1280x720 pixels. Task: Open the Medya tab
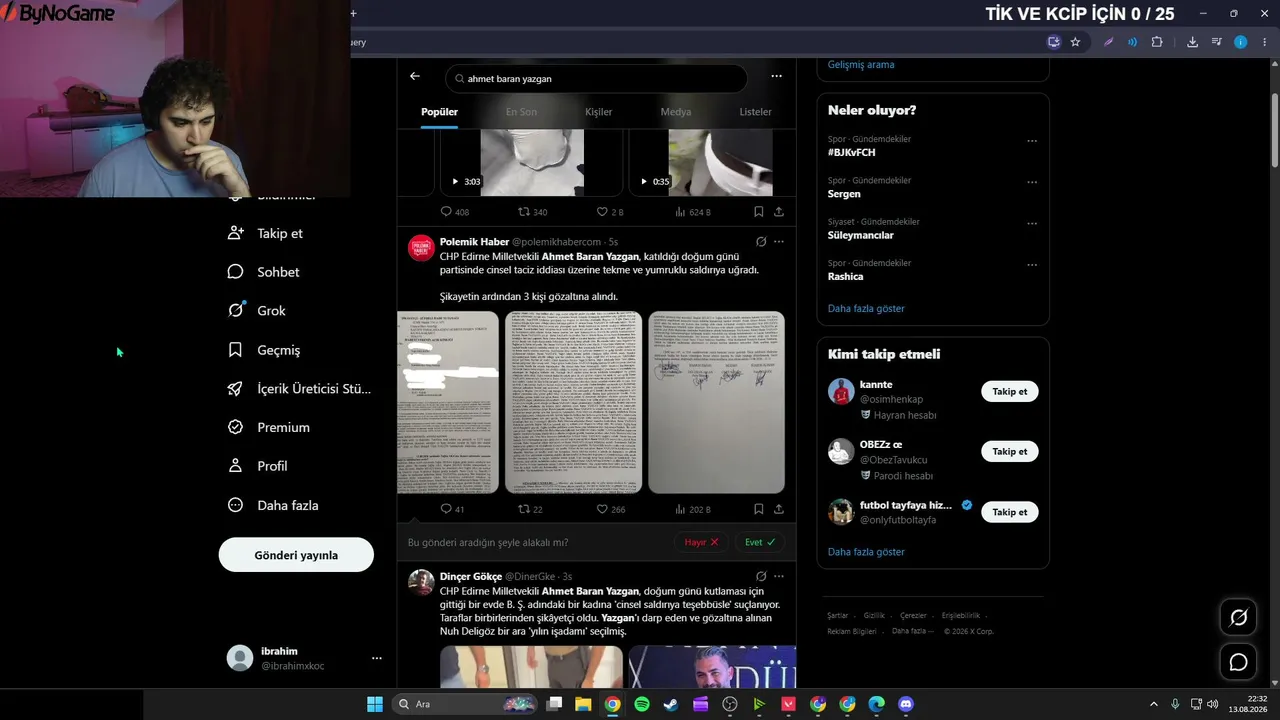(x=676, y=112)
